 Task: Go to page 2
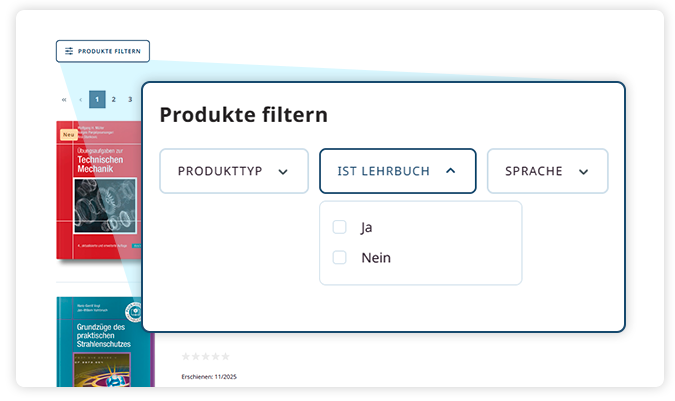pyautogui.click(x=114, y=100)
